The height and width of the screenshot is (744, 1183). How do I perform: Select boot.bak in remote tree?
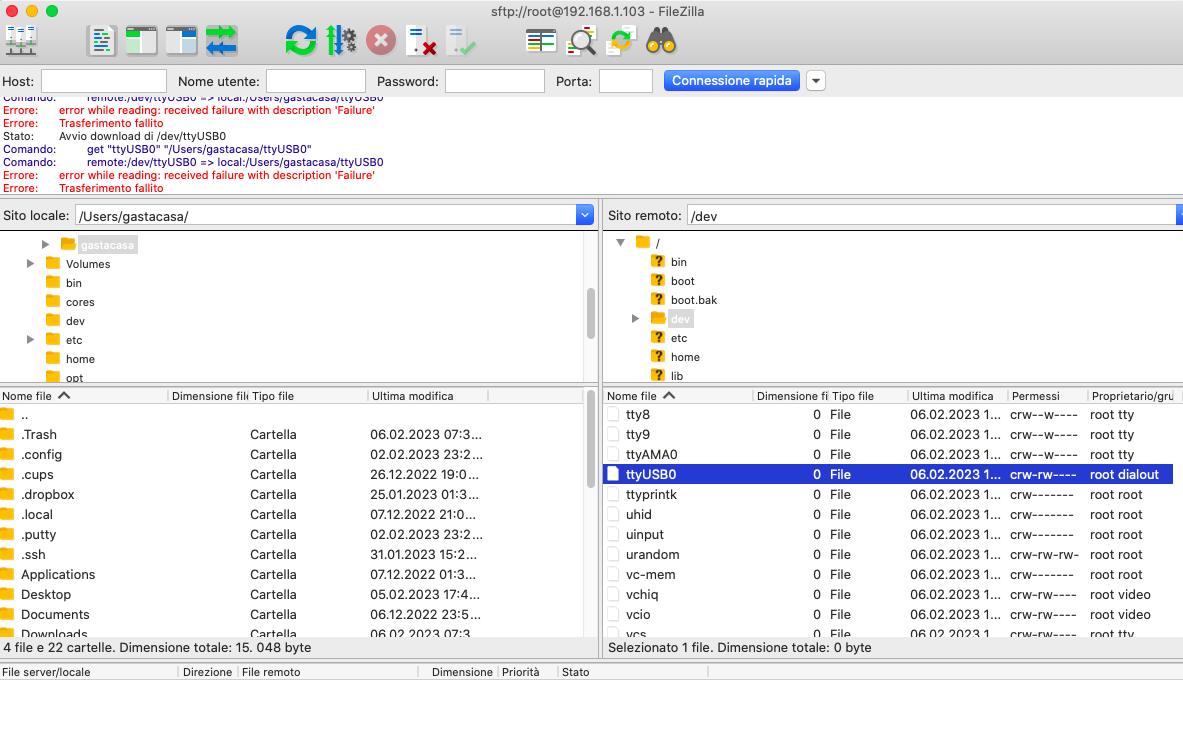point(693,300)
